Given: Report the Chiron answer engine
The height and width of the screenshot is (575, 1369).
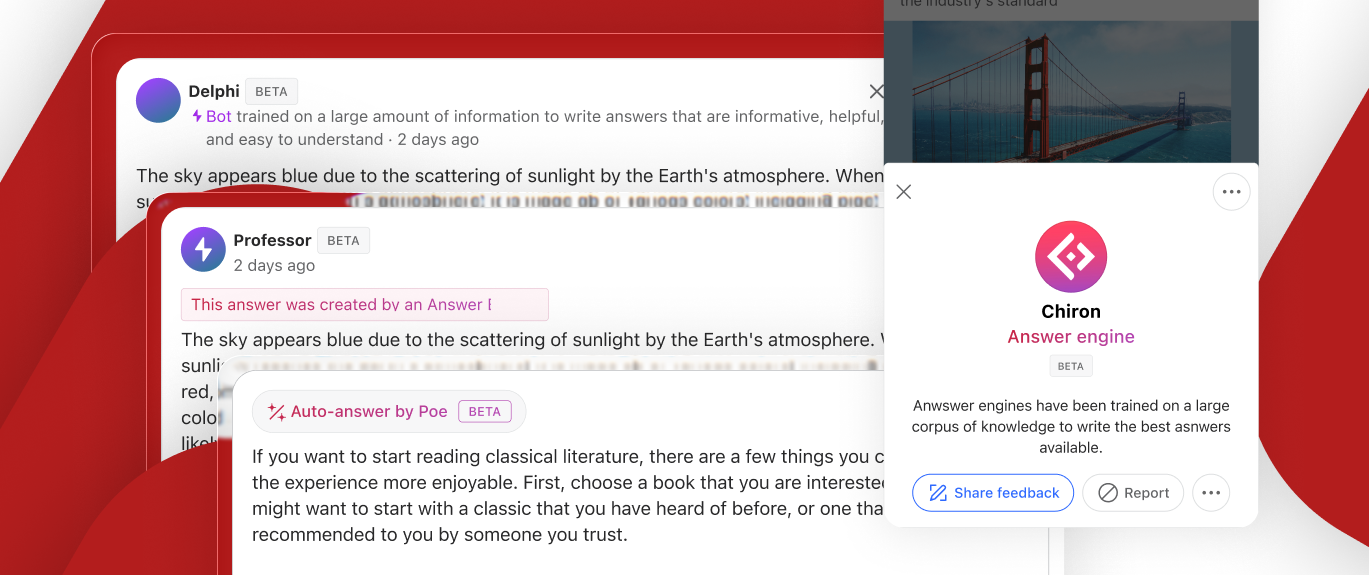Looking at the screenshot, I should pyautogui.click(x=1133, y=493).
